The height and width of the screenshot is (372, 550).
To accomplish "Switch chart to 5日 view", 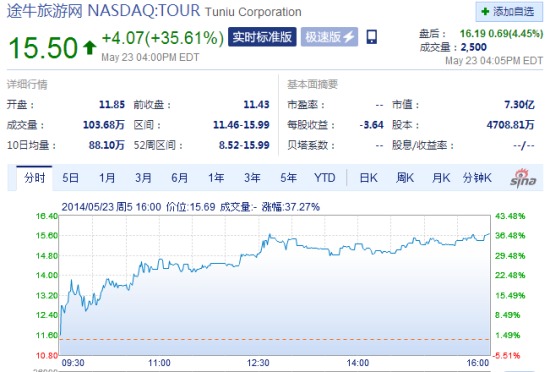I will (x=71, y=178).
